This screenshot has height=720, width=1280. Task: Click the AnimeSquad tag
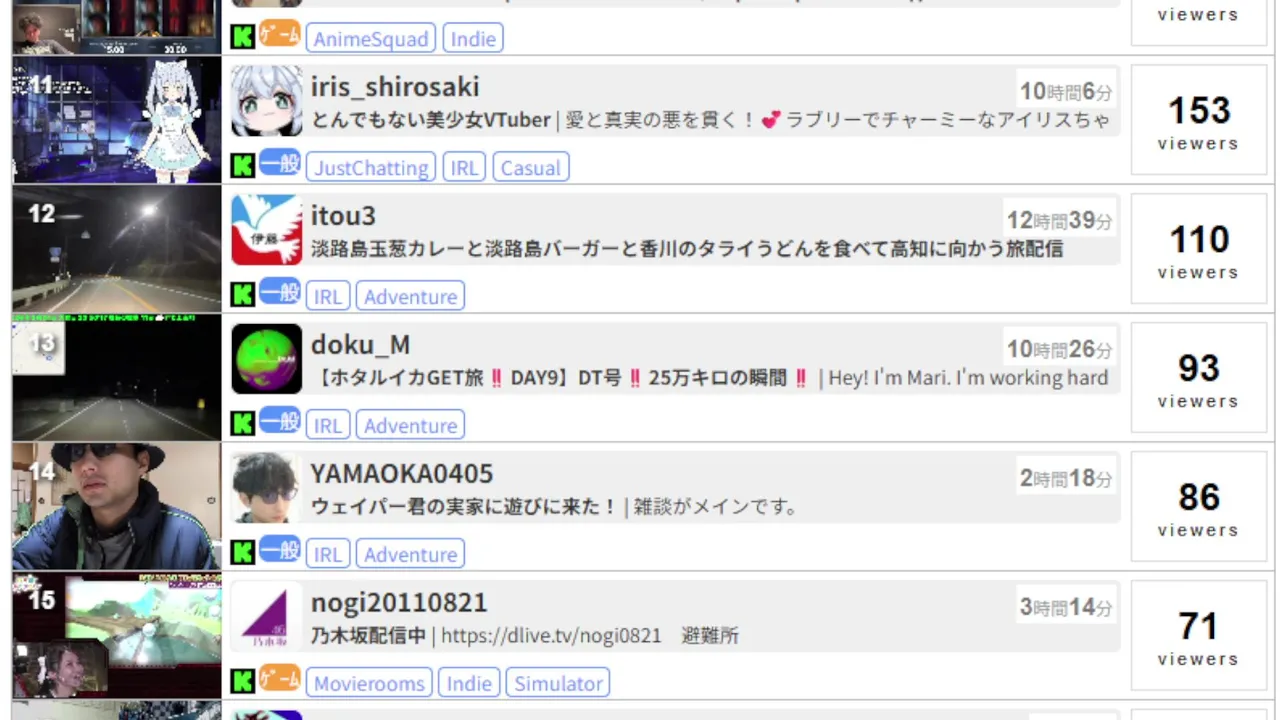(x=371, y=38)
